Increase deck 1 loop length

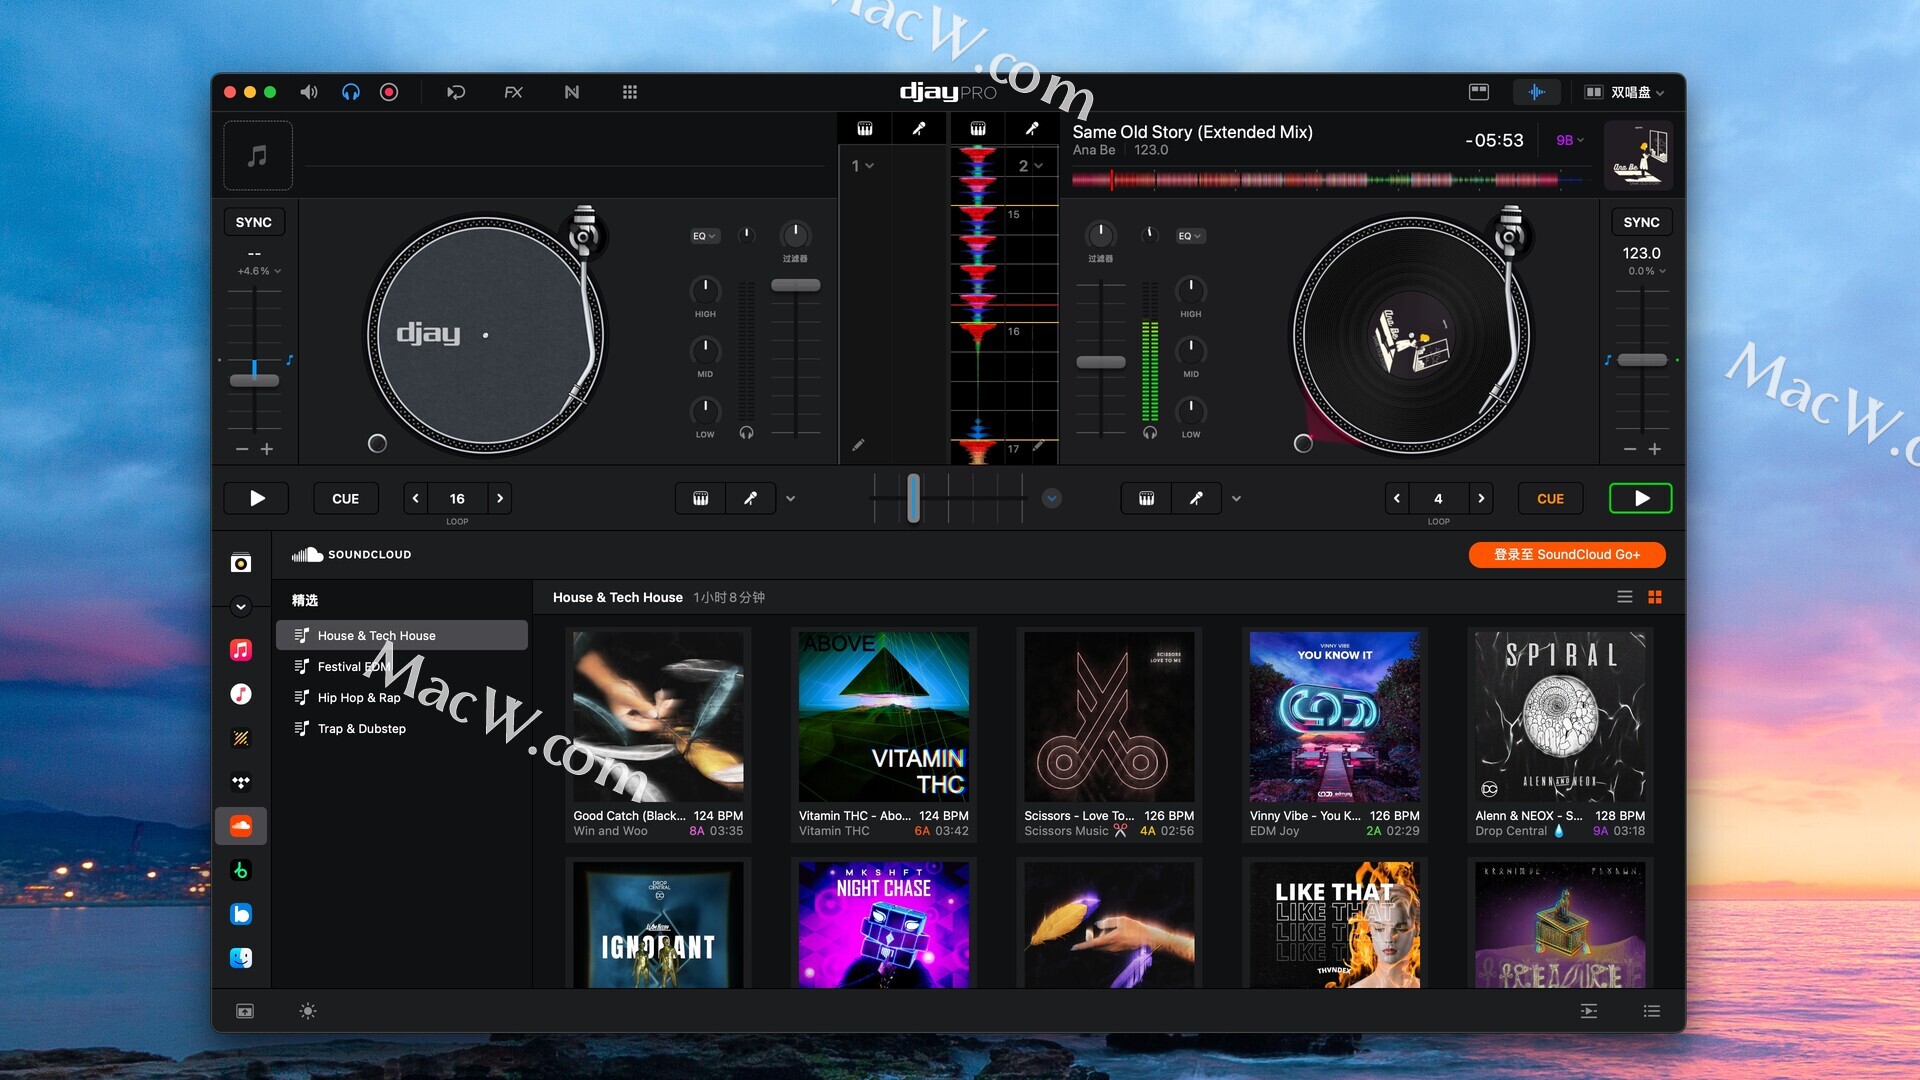point(500,498)
